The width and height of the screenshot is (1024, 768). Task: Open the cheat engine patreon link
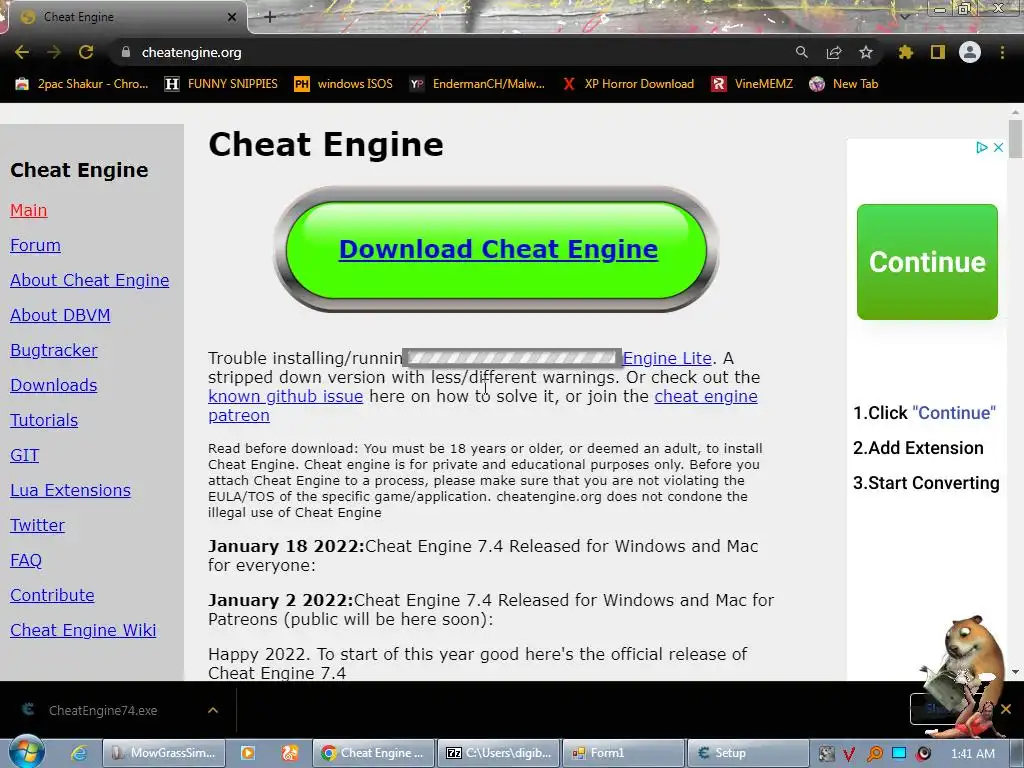[x=706, y=396]
